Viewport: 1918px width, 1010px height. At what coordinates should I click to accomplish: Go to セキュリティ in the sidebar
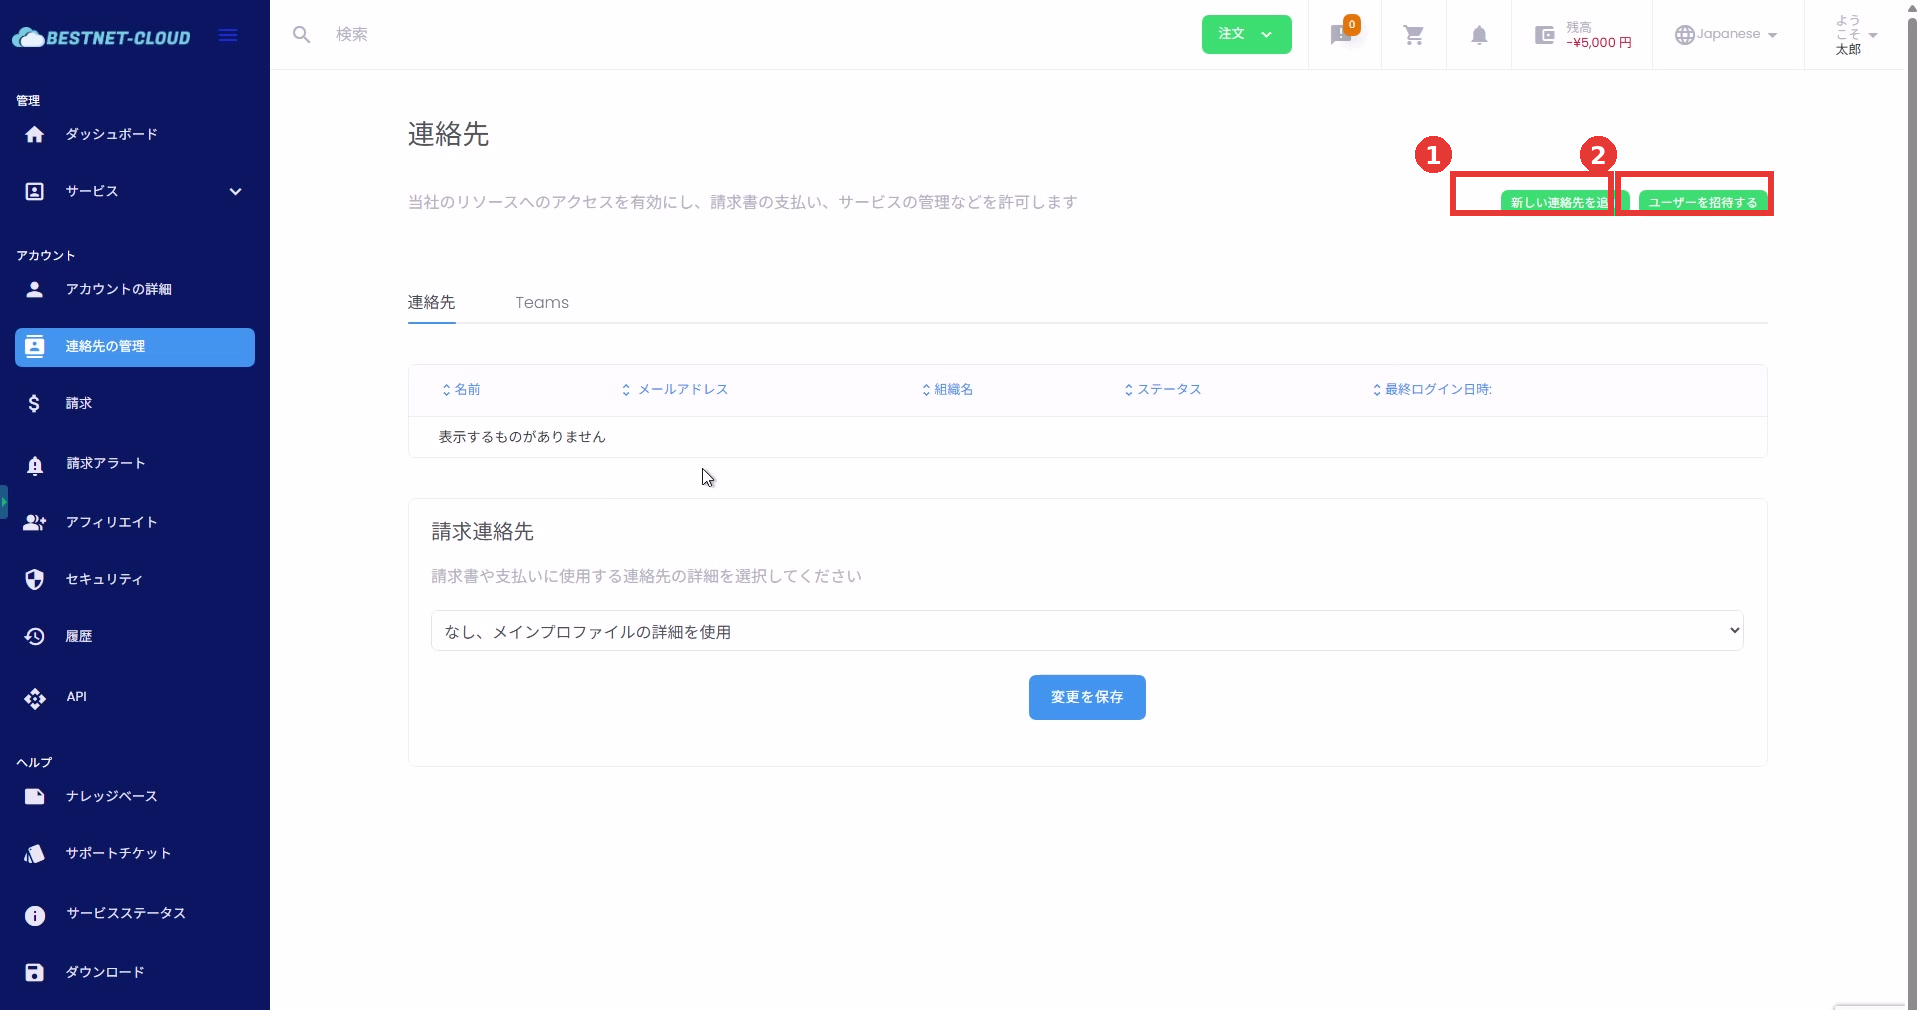104,579
